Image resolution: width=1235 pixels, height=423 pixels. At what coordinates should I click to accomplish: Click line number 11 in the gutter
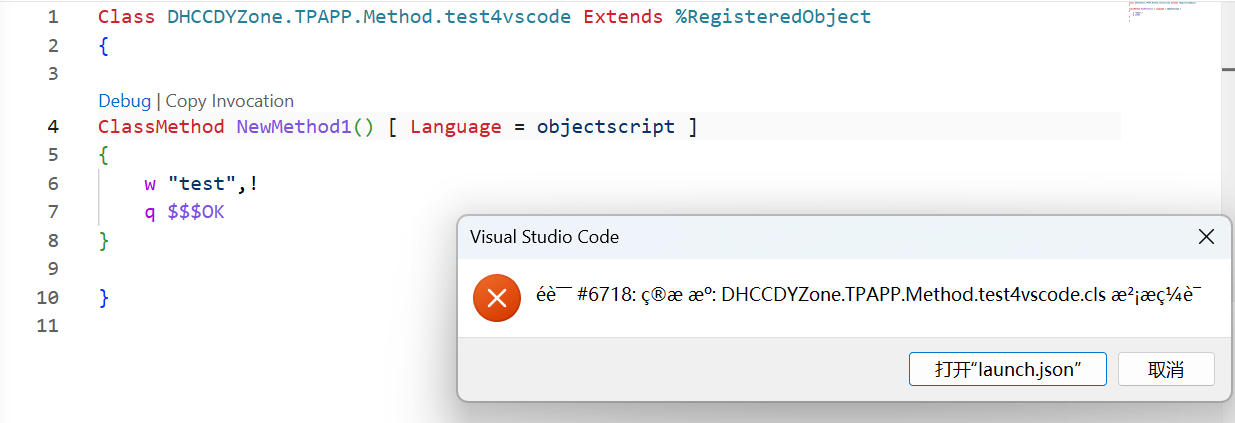[47, 326]
